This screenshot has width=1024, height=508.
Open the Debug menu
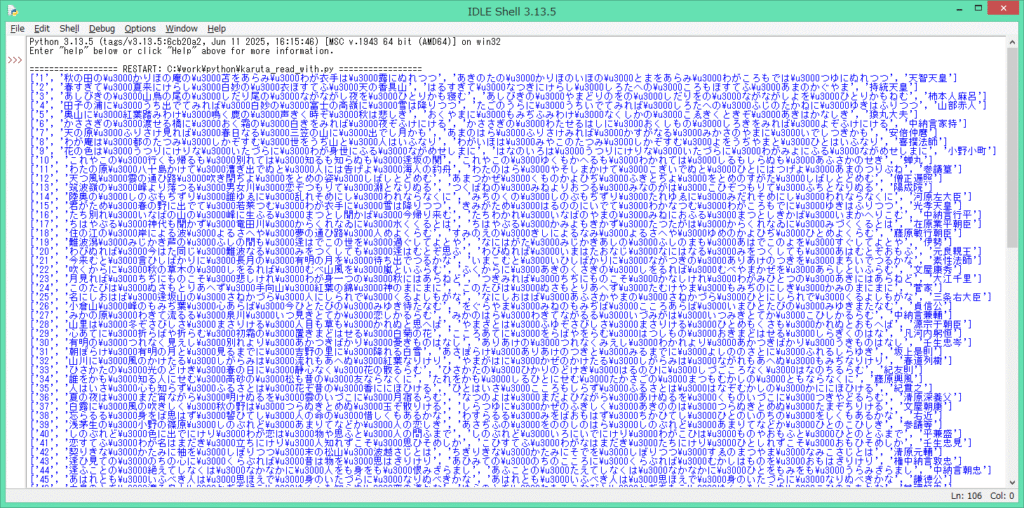[x=101, y=28]
